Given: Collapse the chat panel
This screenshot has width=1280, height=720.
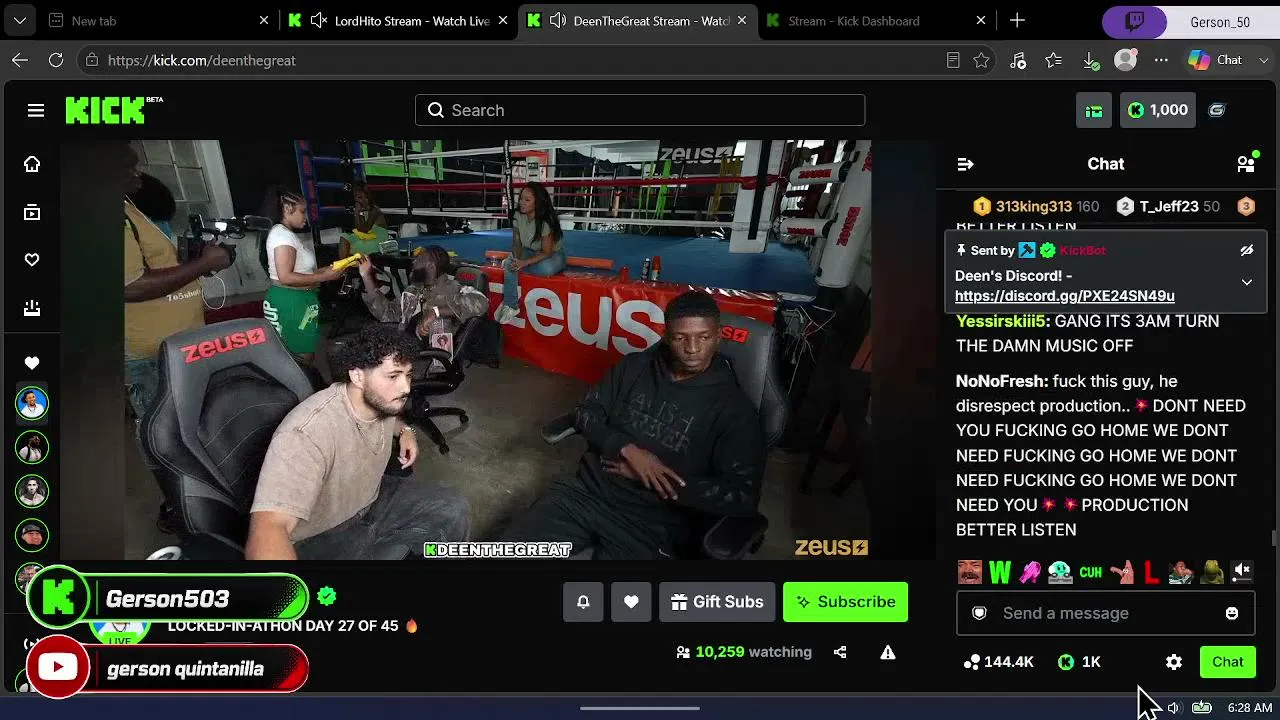Looking at the screenshot, I should (x=965, y=164).
